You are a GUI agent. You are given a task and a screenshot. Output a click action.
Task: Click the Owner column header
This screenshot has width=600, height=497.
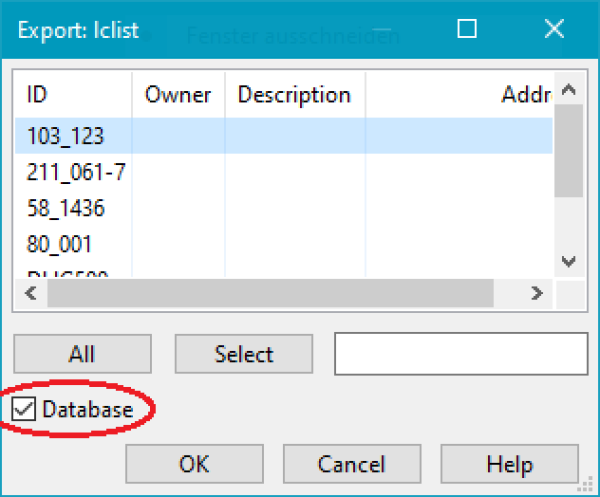tap(178, 95)
